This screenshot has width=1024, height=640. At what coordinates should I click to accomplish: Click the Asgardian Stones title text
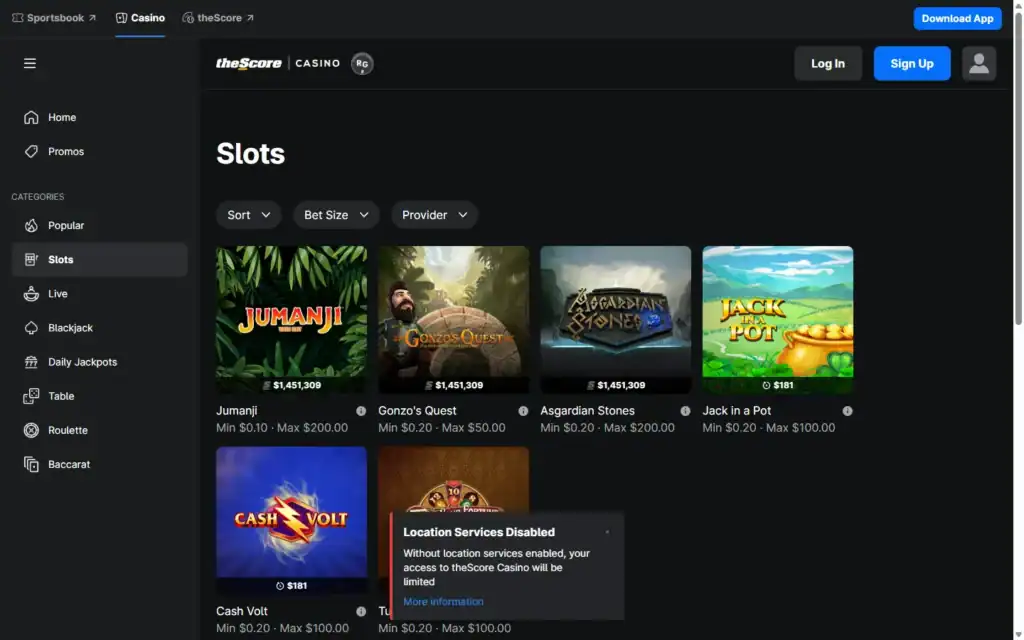pos(587,411)
